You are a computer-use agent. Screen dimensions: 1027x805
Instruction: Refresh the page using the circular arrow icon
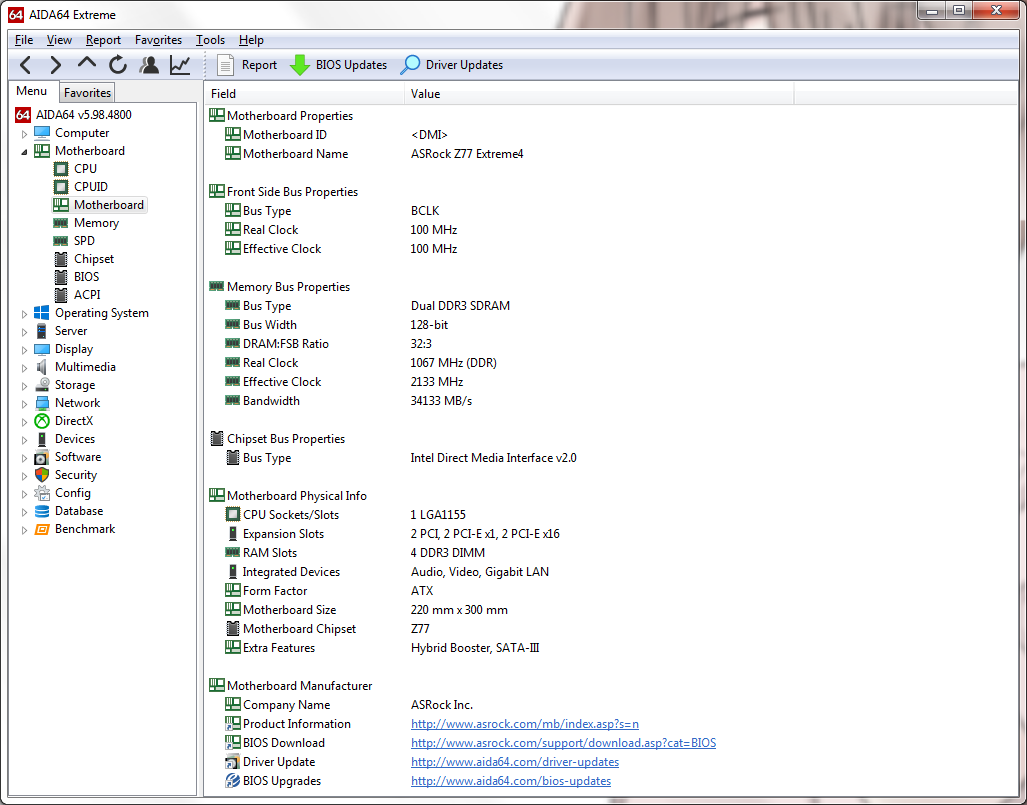pos(118,65)
